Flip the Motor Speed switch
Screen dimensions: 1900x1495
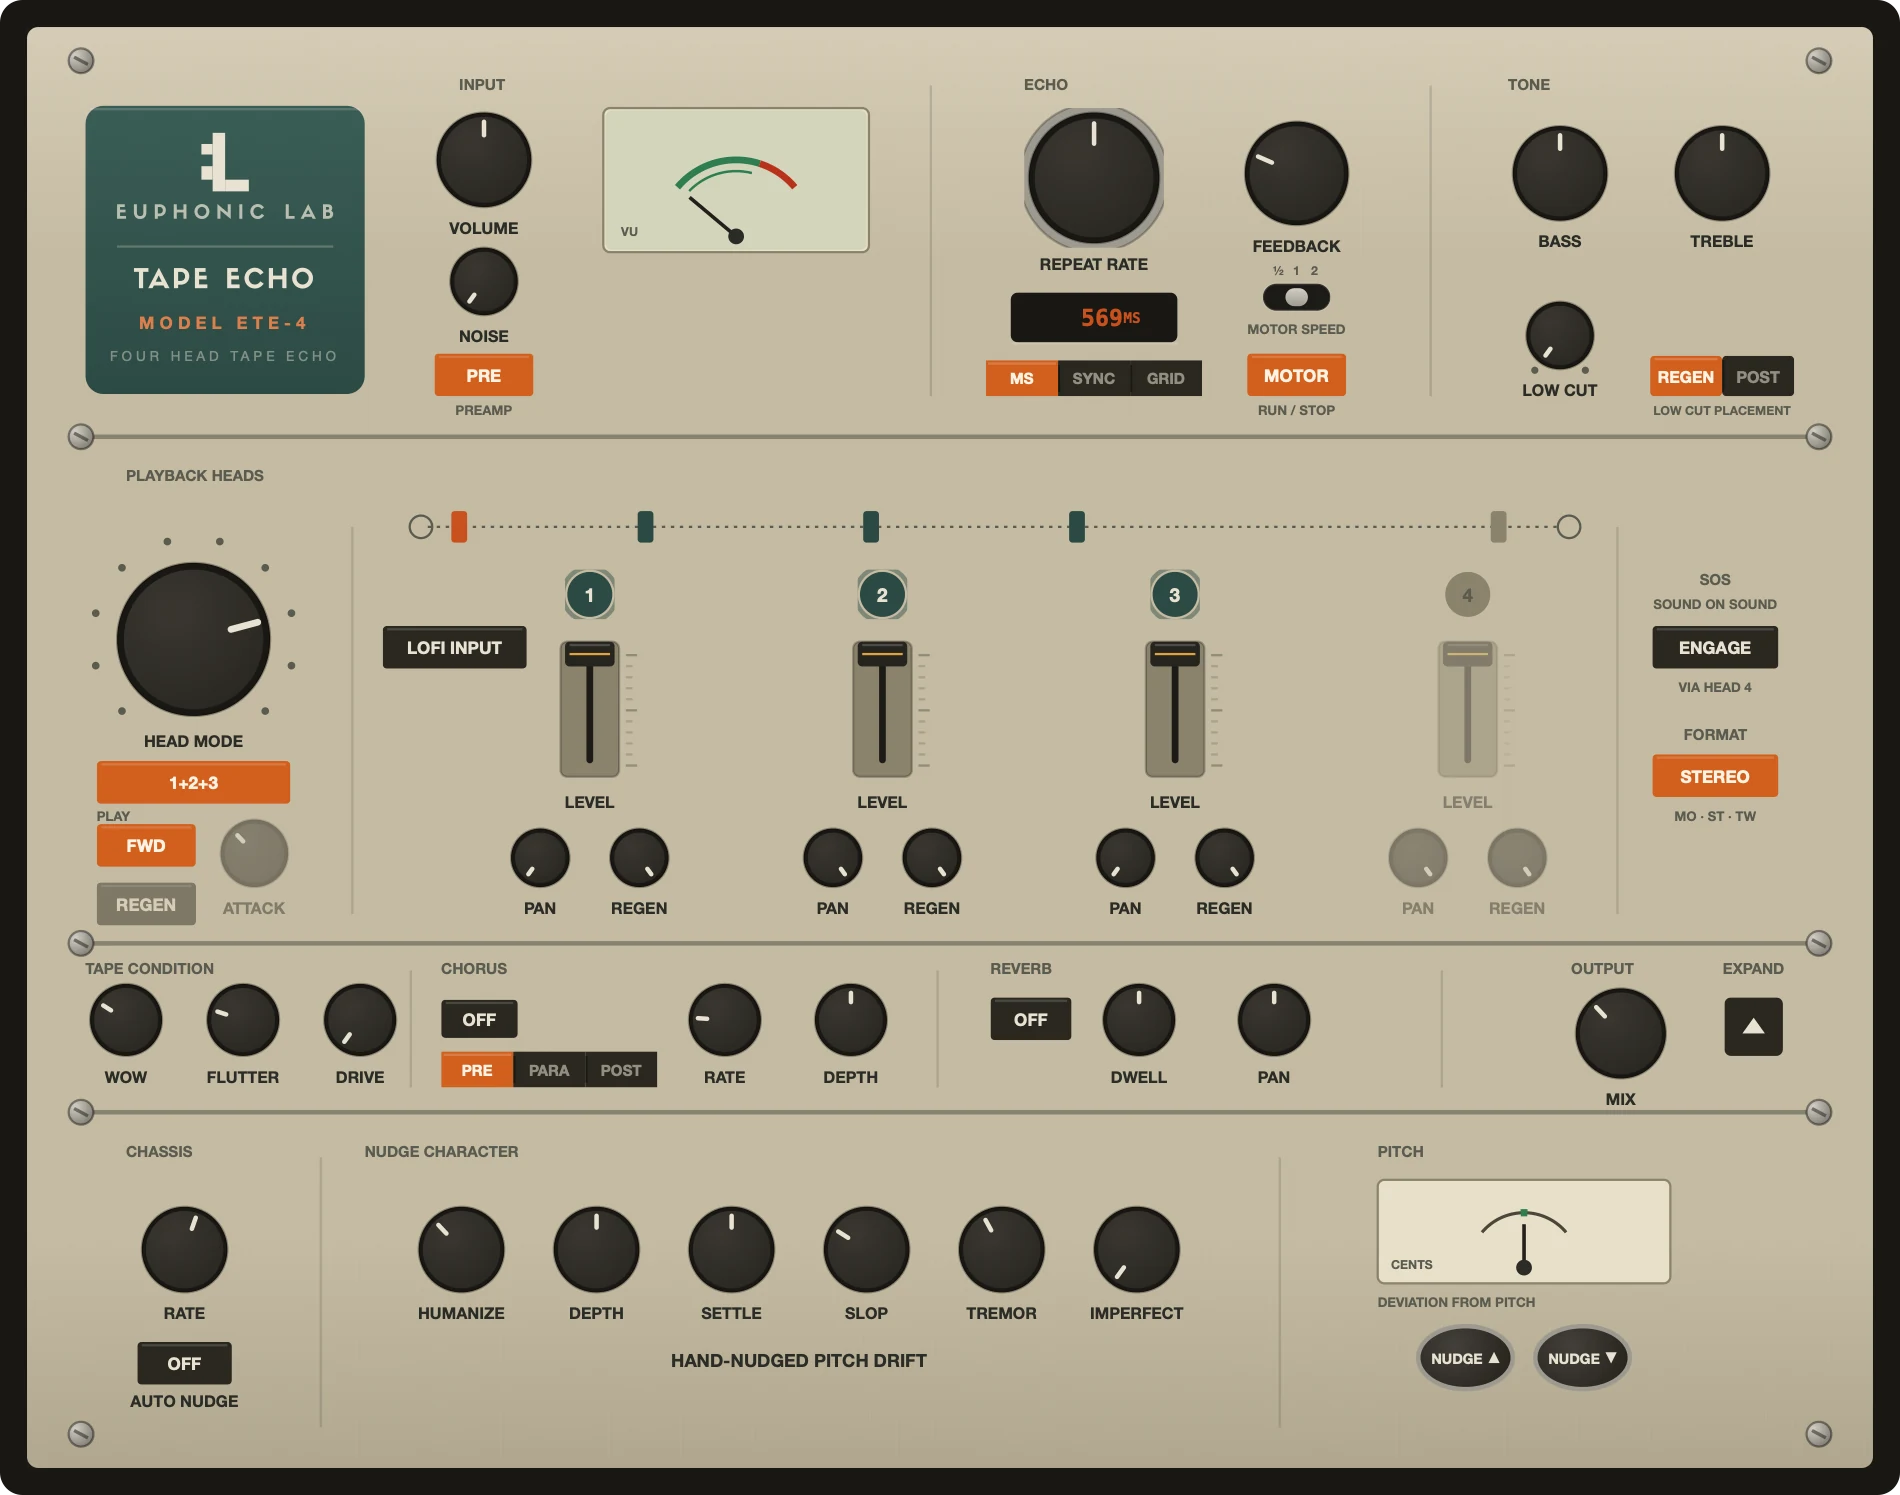1296,297
